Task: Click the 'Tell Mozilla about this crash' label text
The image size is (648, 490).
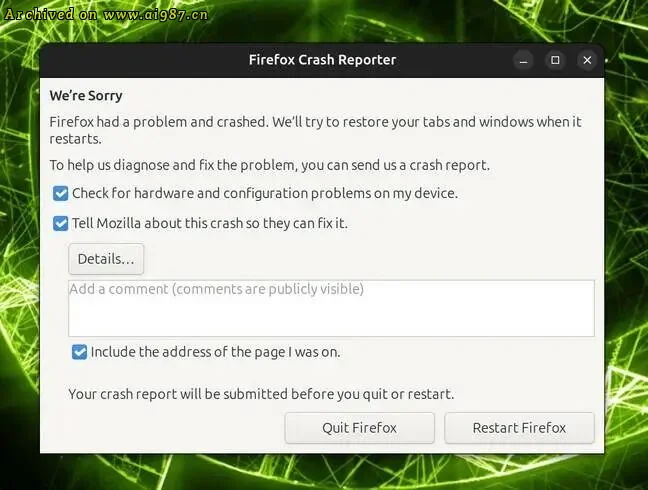Action: click(210, 223)
